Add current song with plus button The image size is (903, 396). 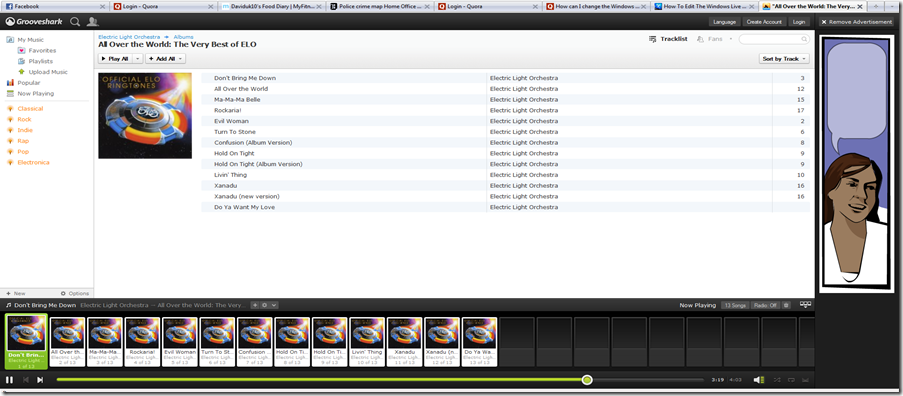(x=255, y=305)
